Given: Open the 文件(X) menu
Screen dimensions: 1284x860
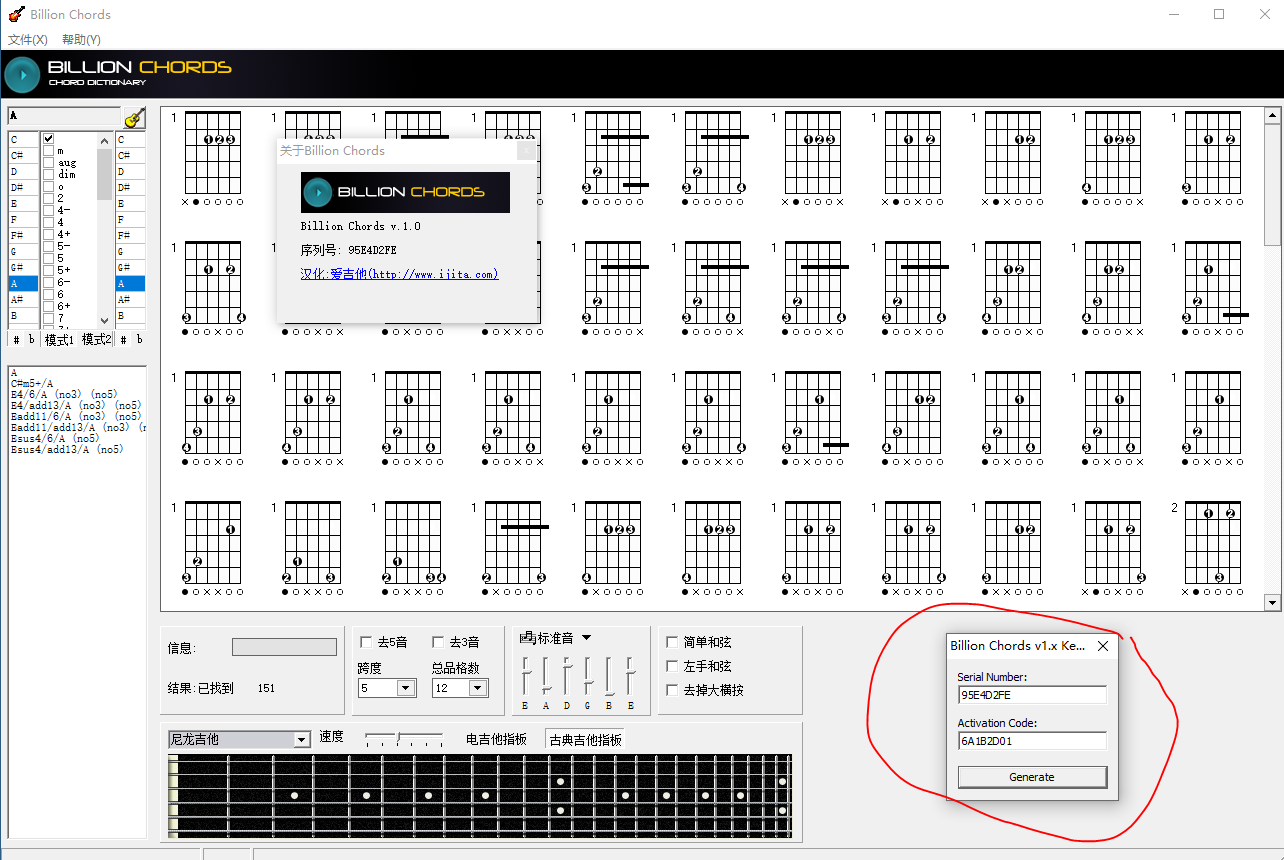Looking at the screenshot, I should point(28,40).
